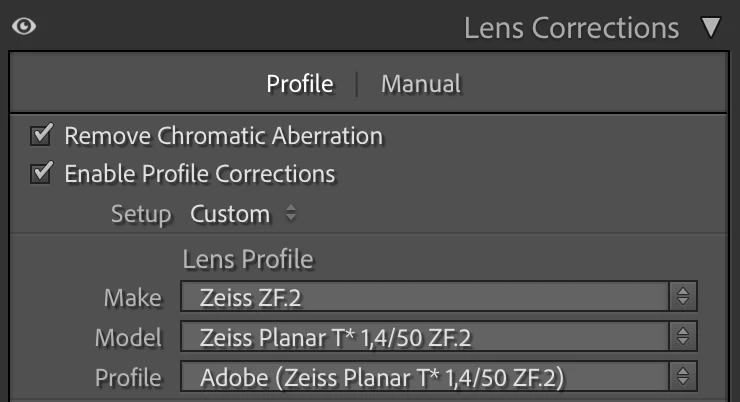Click the Model label text
Viewport: 740px width, 402px height.
coord(128,338)
